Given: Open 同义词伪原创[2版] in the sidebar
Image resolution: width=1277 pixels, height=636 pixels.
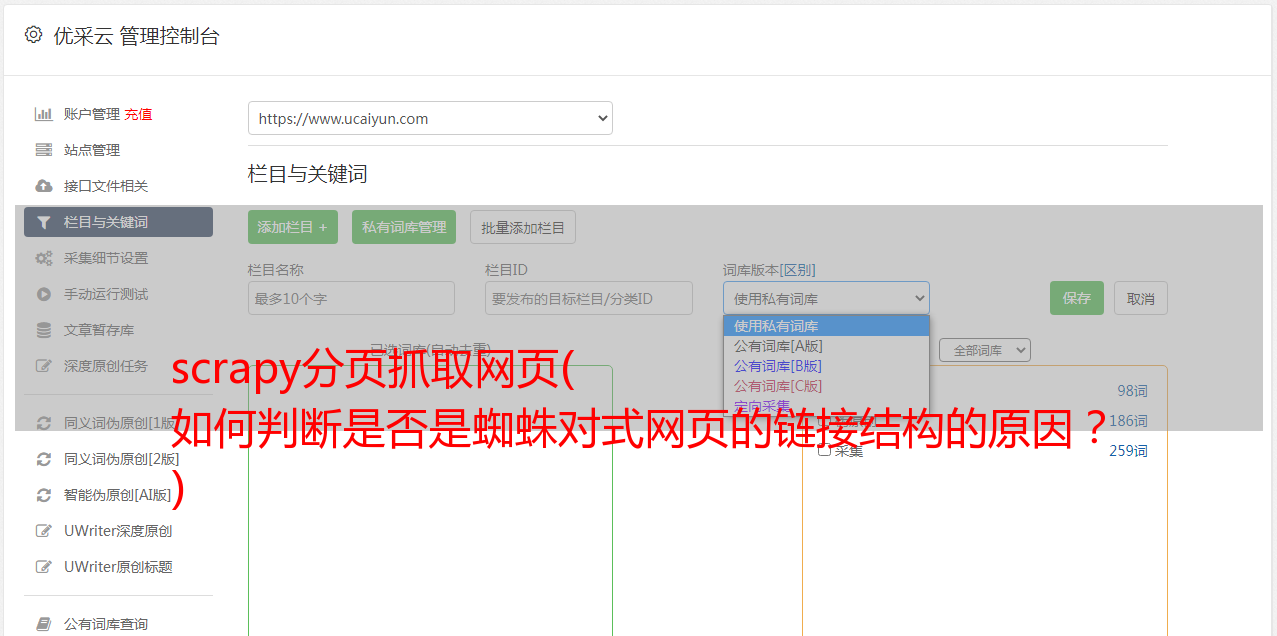Looking at the screenshot, I should click(122, 459).
